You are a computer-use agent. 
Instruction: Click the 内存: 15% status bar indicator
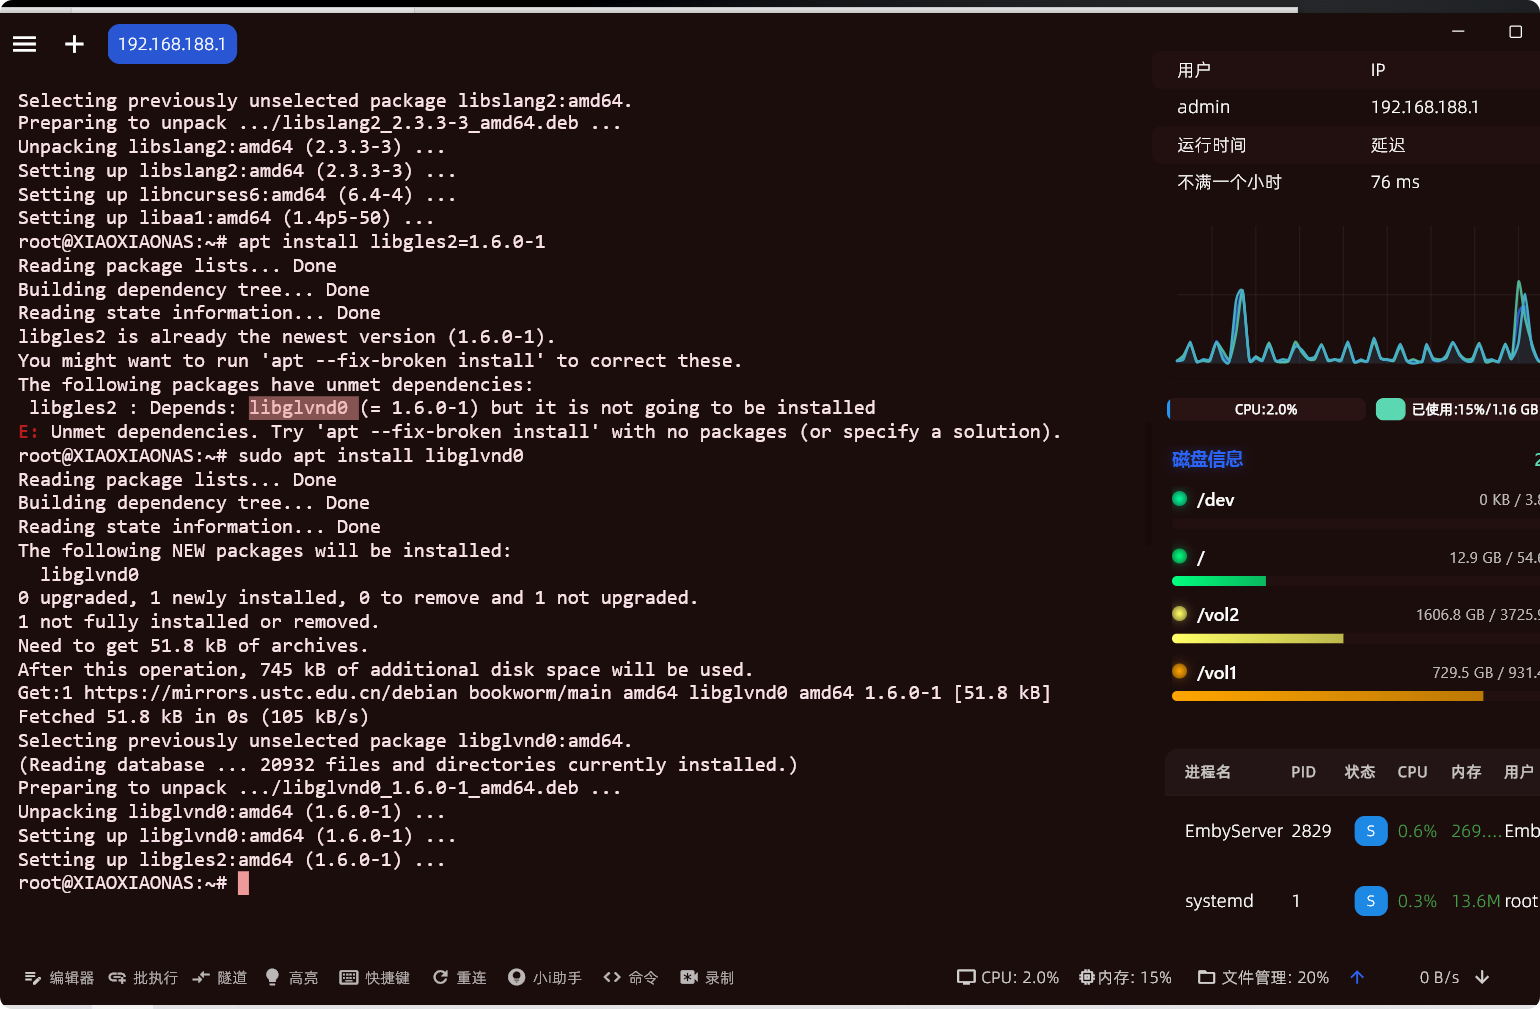(x=1125, y=978)
